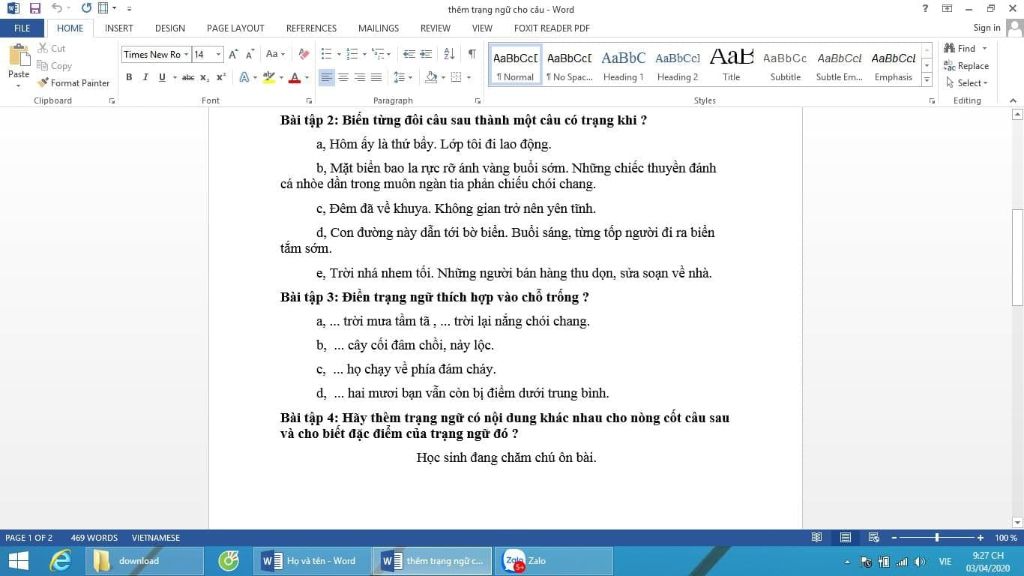The height and width of the screenshot is (576, 1024).
Task: Open the Paragraph dialog launcher
Action: (477, 101)
